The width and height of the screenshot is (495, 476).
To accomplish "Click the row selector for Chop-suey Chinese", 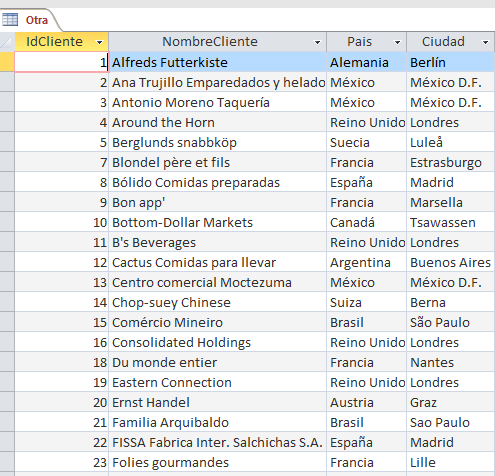I will point(7,302).
